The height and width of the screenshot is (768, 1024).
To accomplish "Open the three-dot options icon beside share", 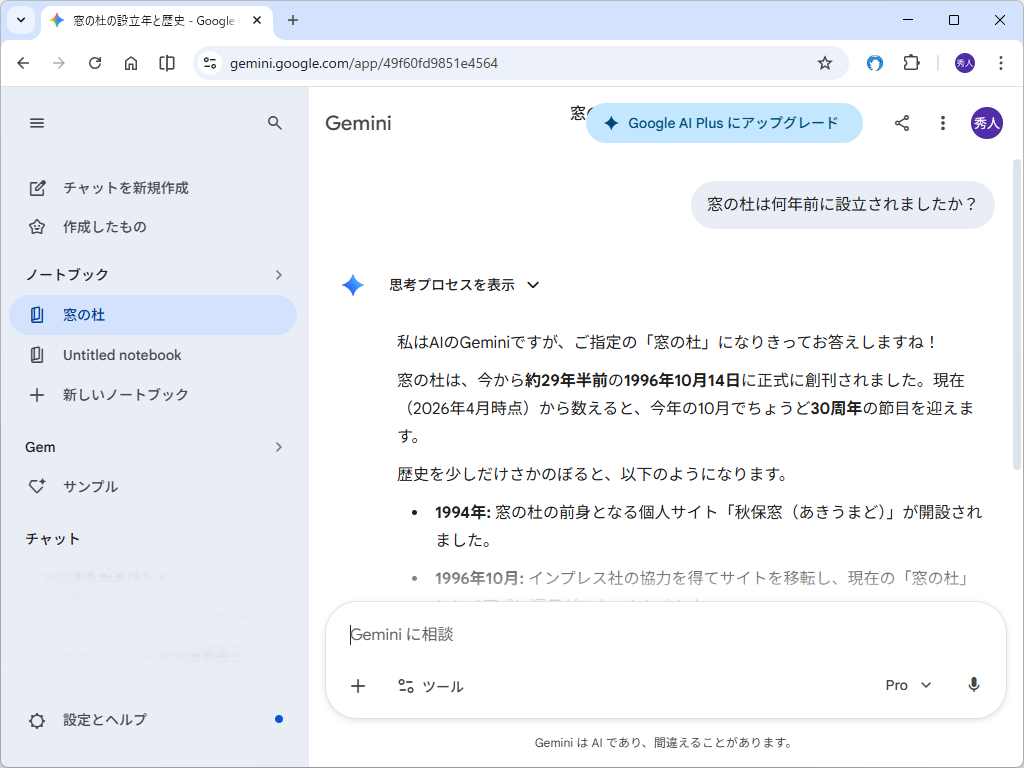I will pyautogui.click(x=942, y=123).
